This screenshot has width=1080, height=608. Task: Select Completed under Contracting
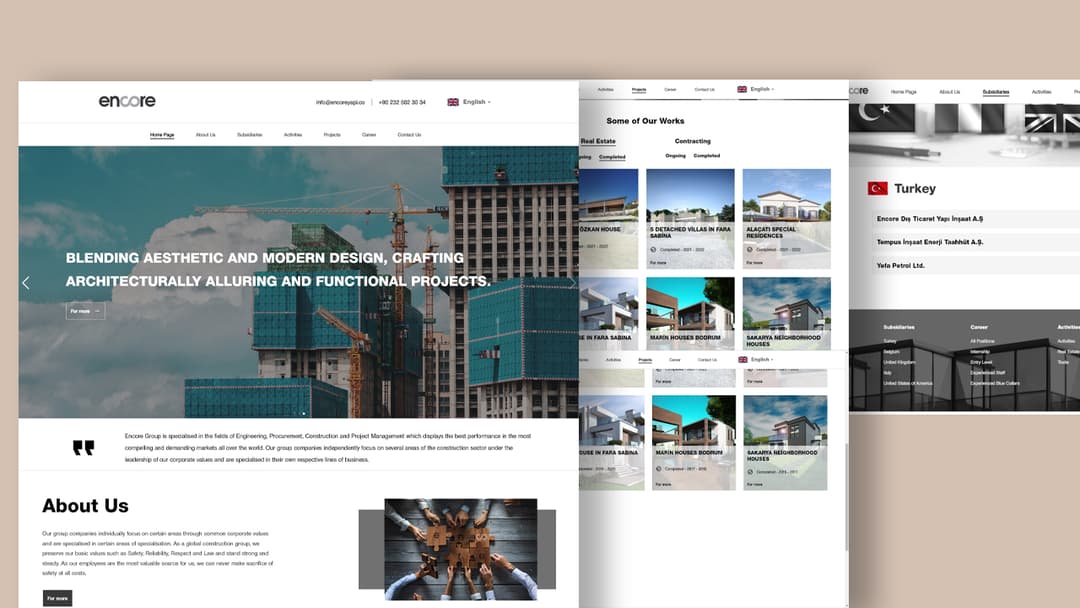707,156
